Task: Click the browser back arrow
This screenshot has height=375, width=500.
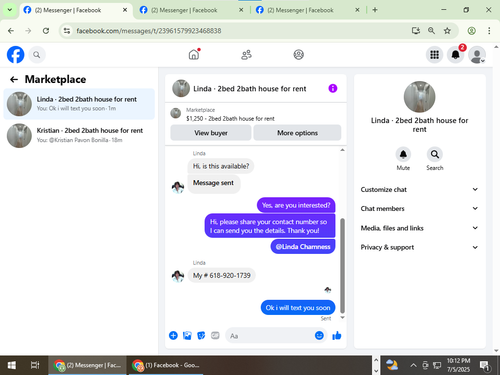Action: point(11,31)
